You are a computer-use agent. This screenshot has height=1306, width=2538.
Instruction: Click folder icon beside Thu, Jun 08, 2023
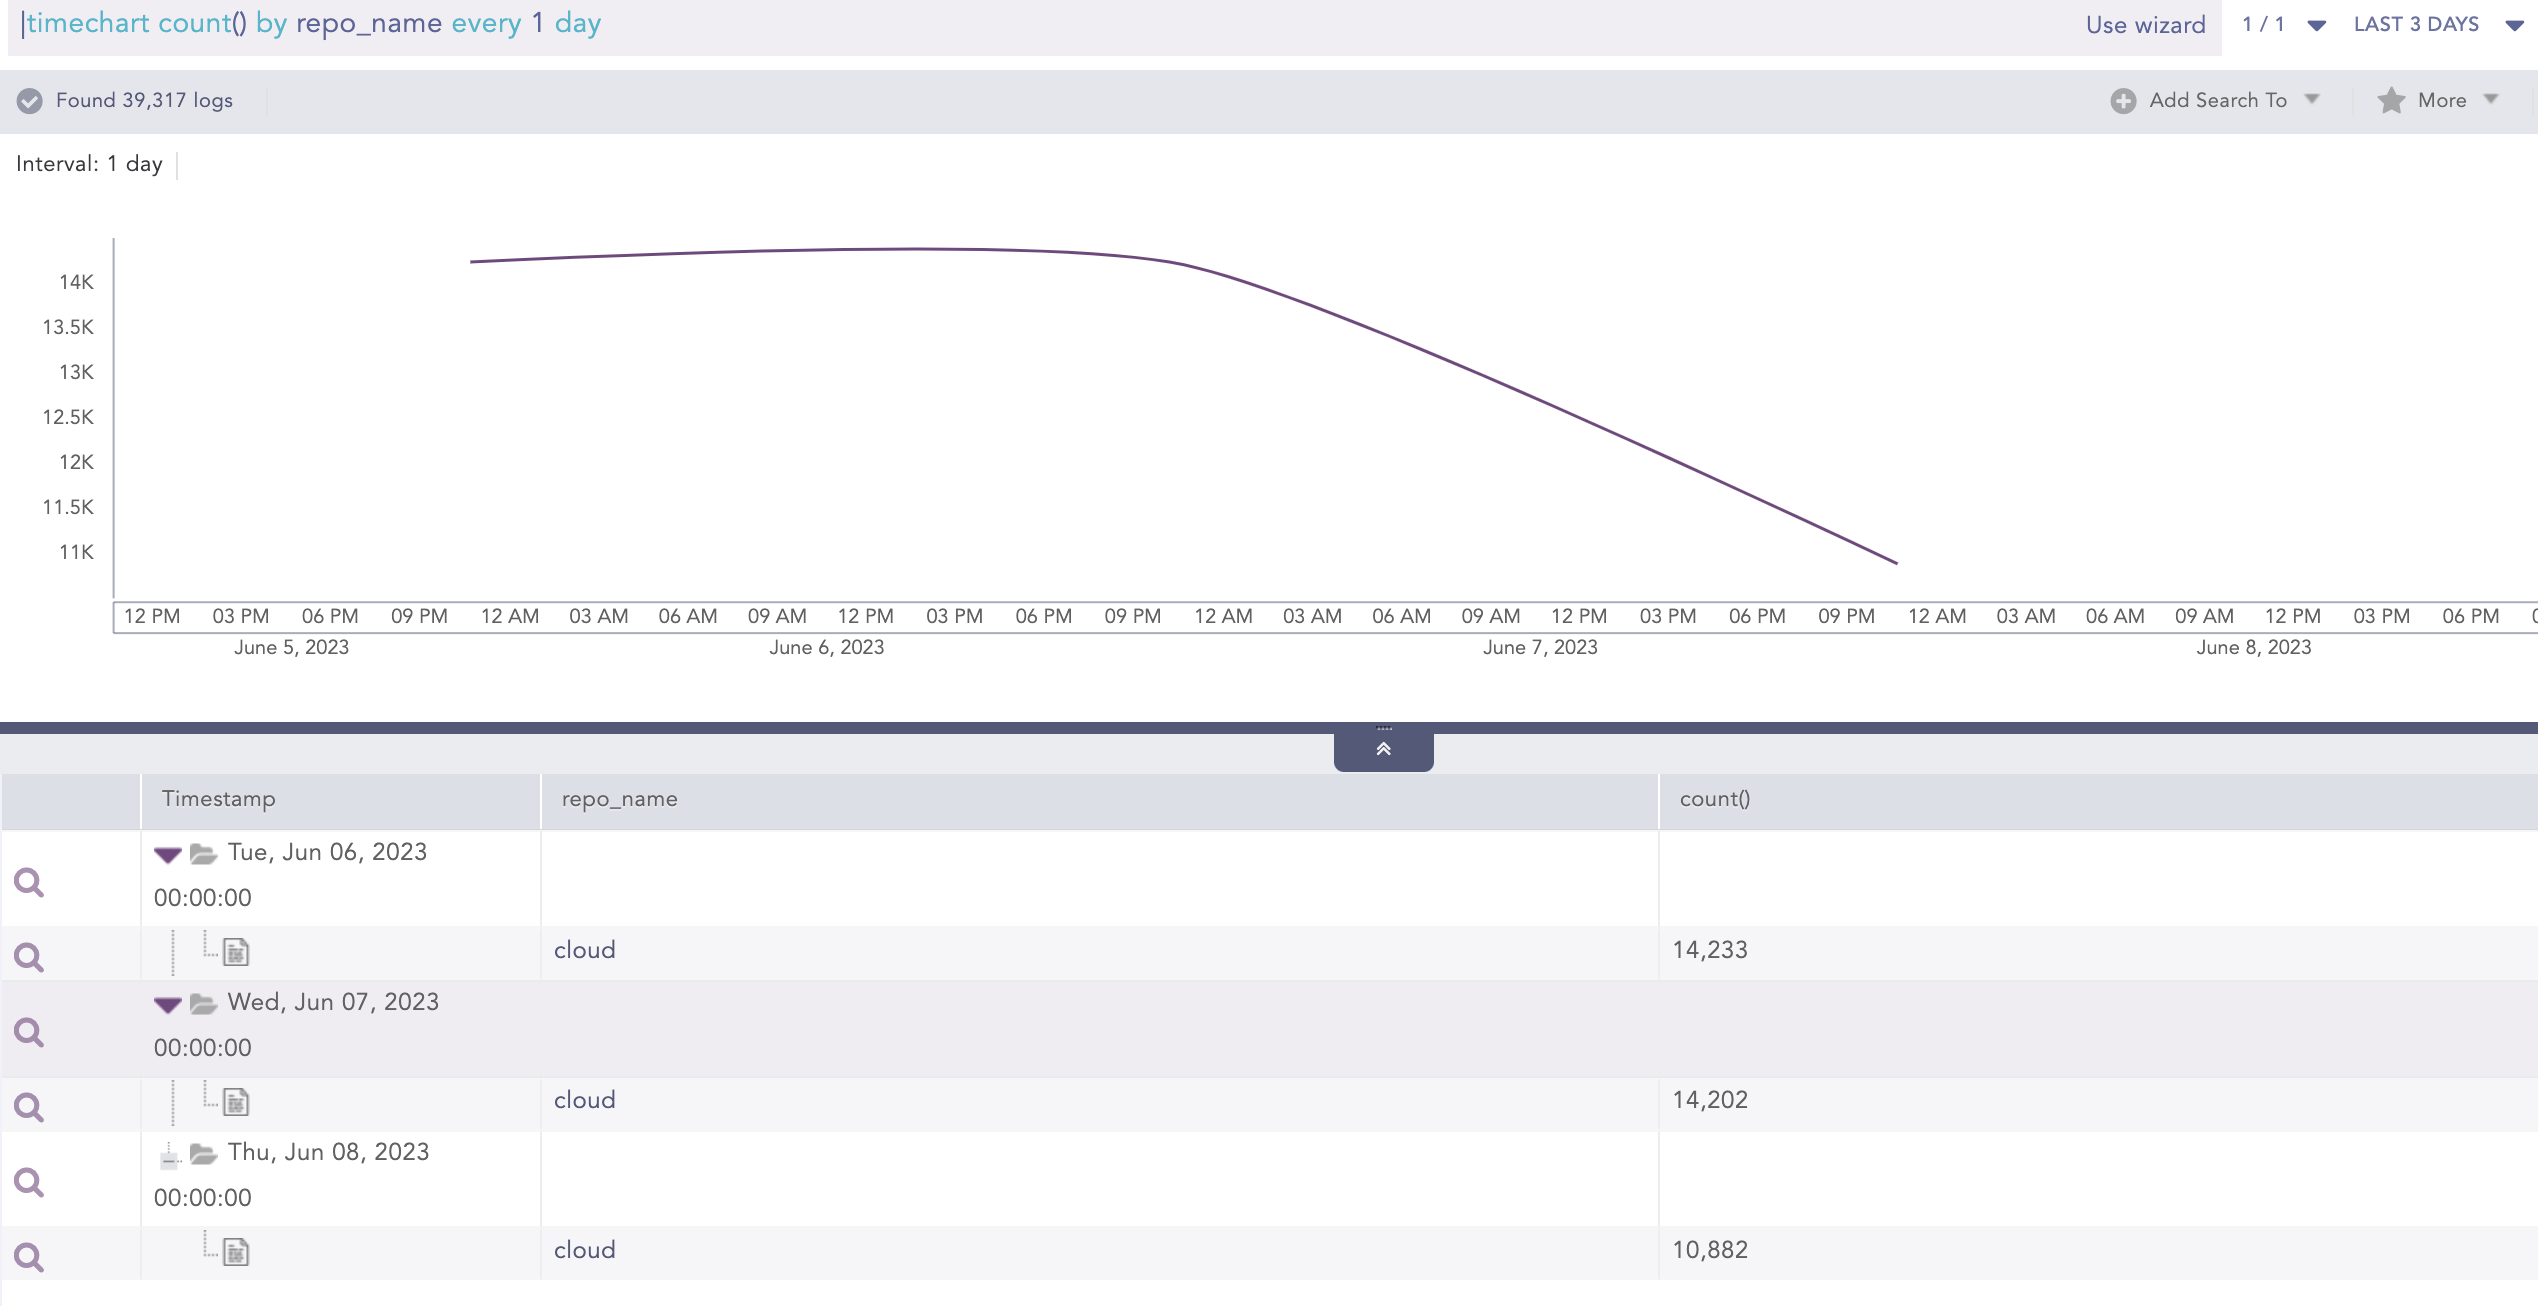click(x=203, y=1154)
